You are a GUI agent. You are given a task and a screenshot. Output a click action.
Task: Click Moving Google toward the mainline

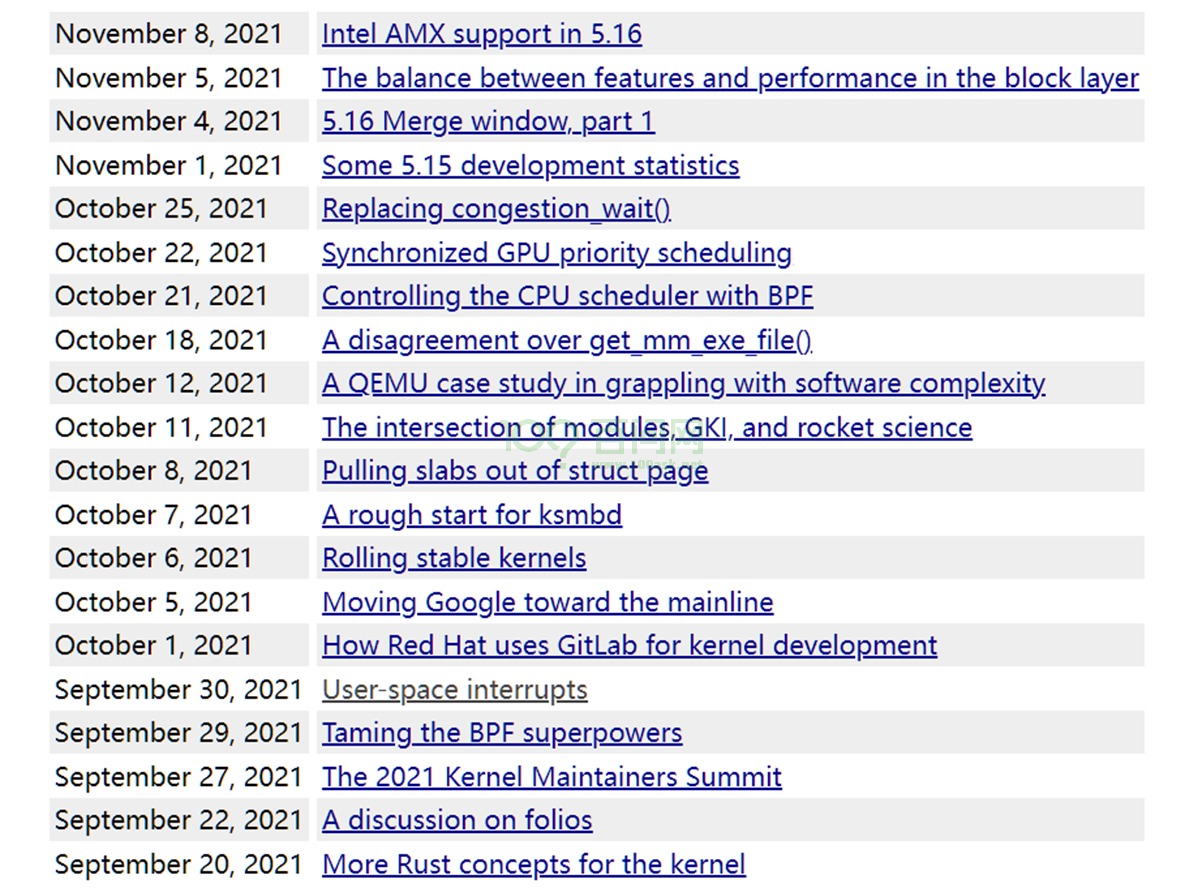(547, 602)
